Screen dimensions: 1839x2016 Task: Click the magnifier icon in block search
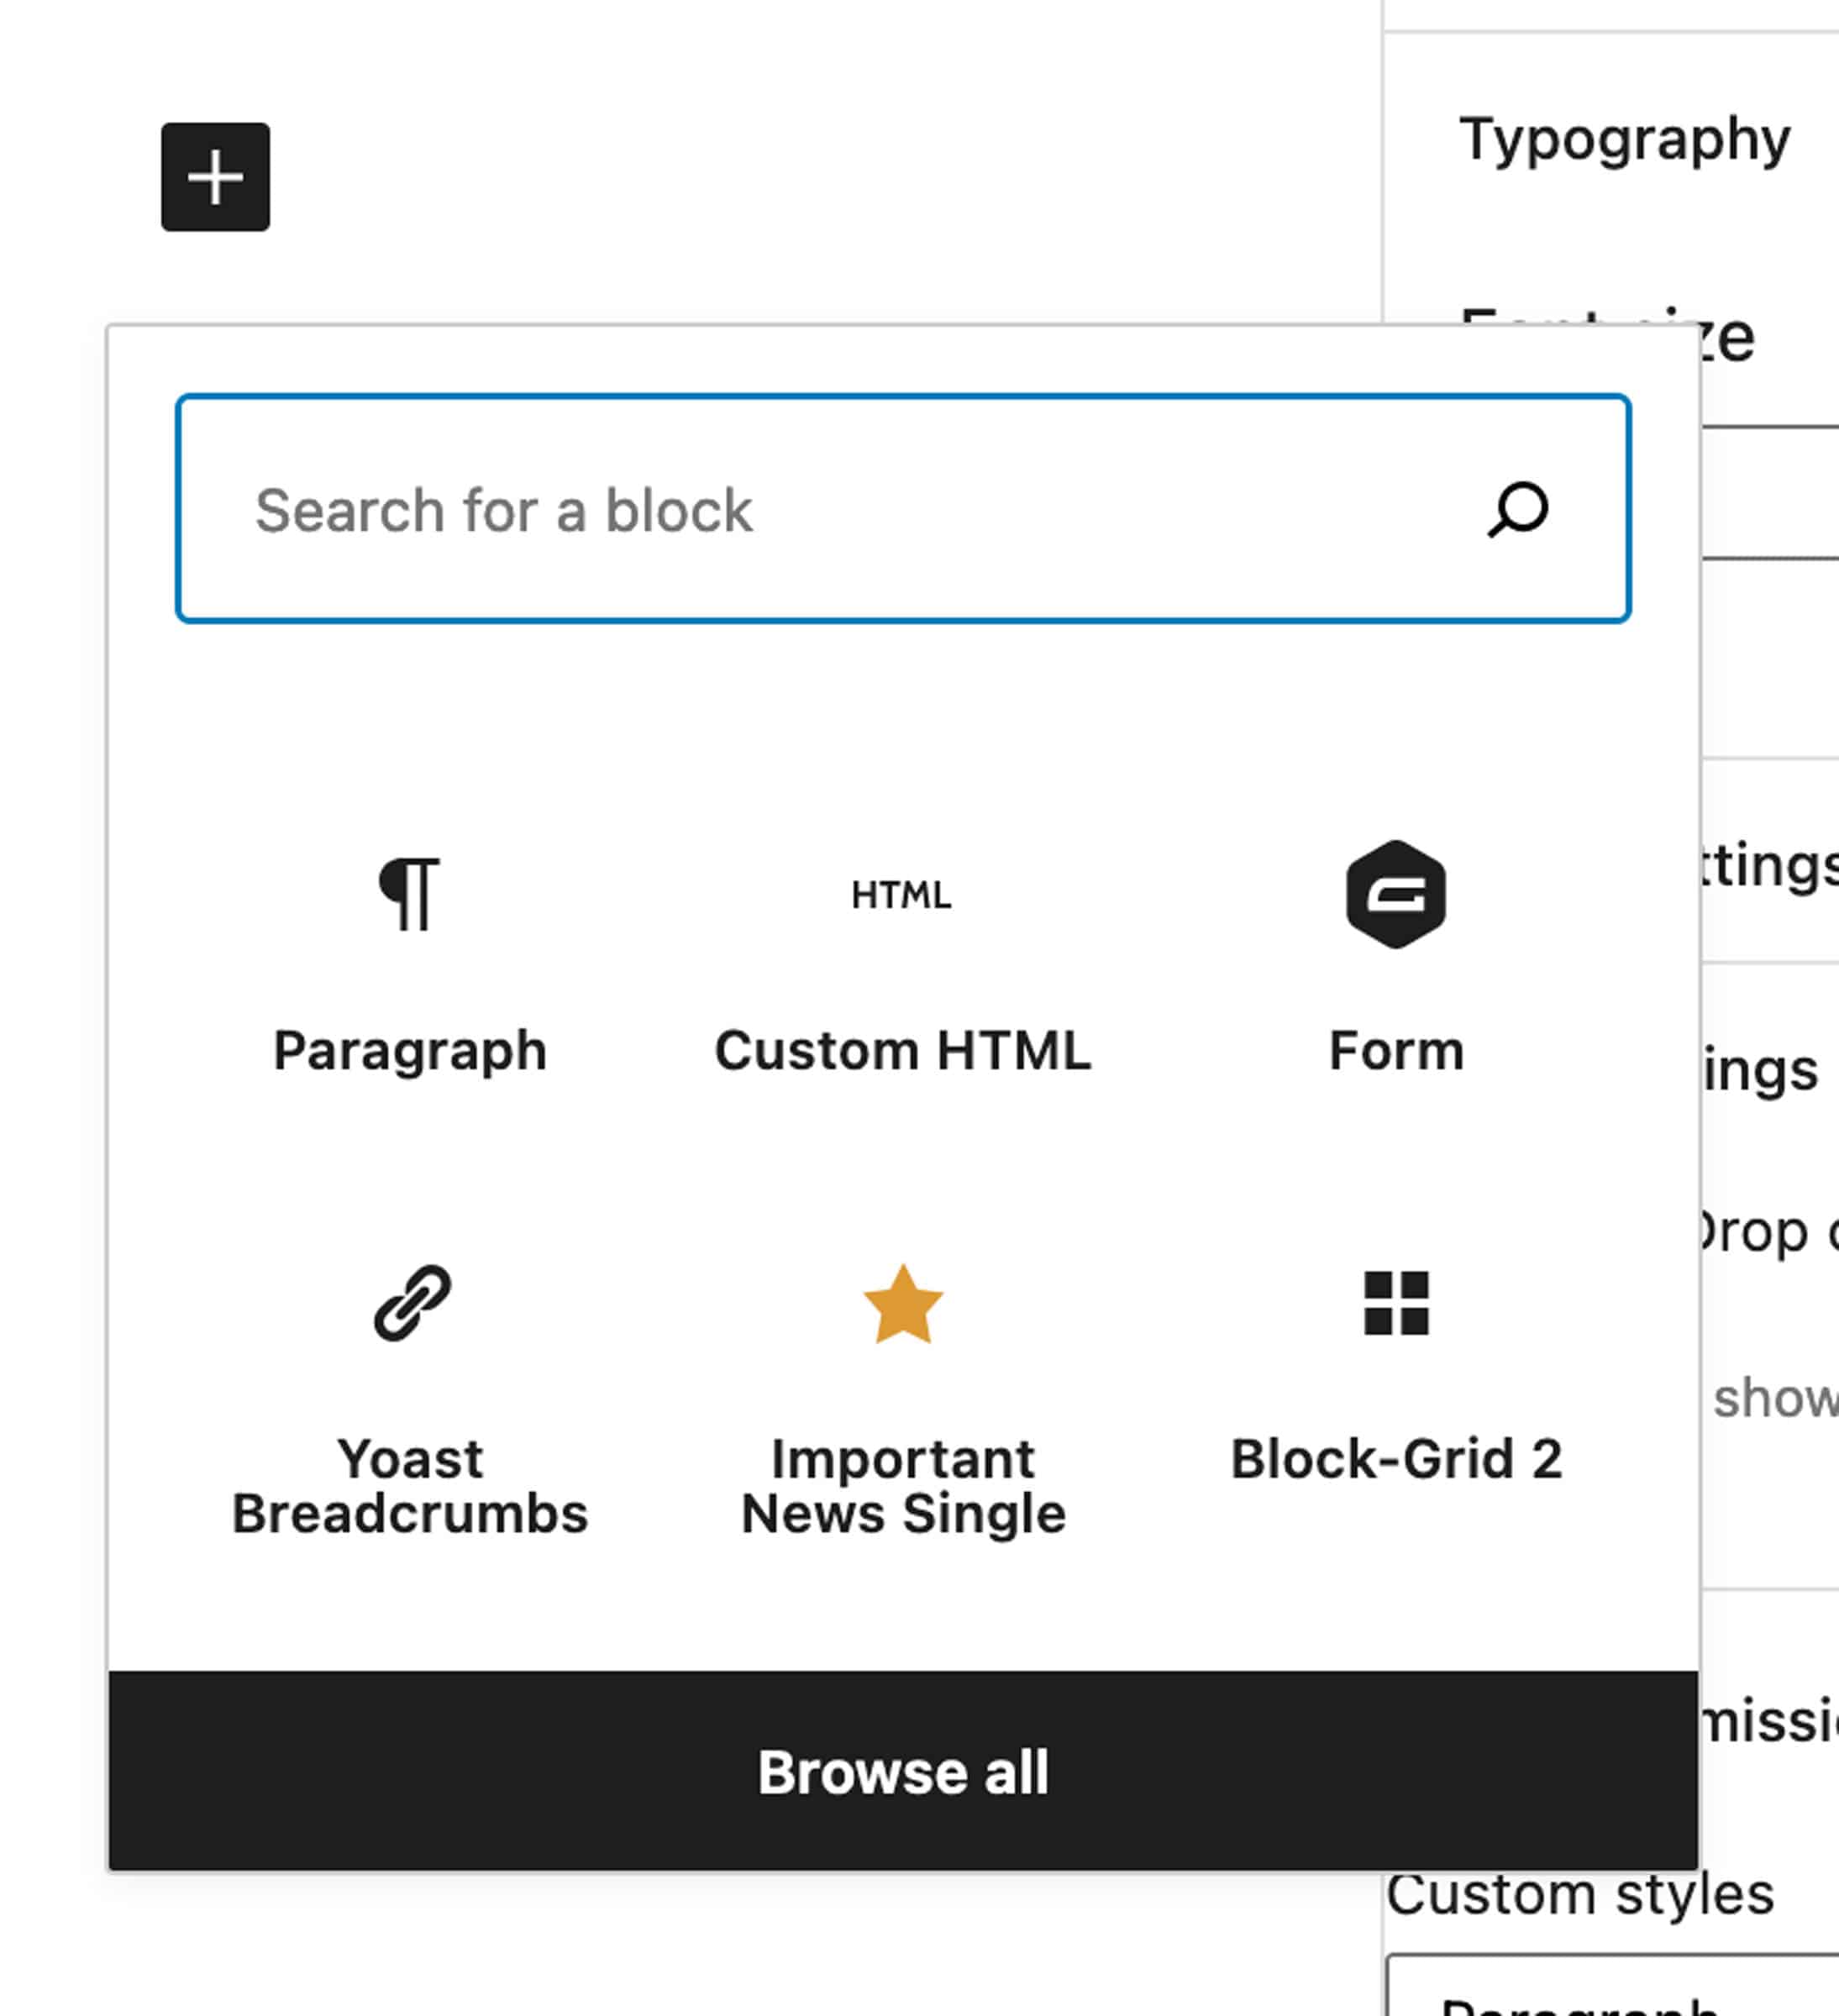1517,509
